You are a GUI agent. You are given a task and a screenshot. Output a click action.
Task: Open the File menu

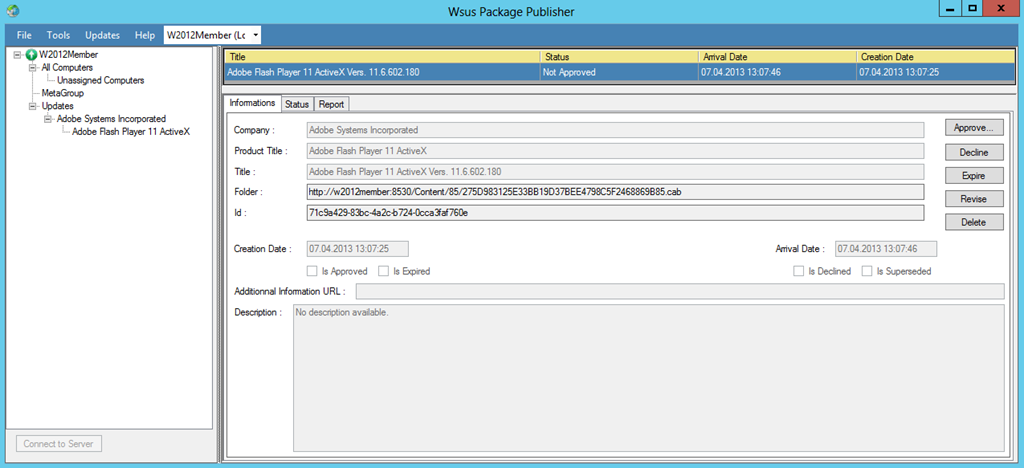click(x=24, y=35)
